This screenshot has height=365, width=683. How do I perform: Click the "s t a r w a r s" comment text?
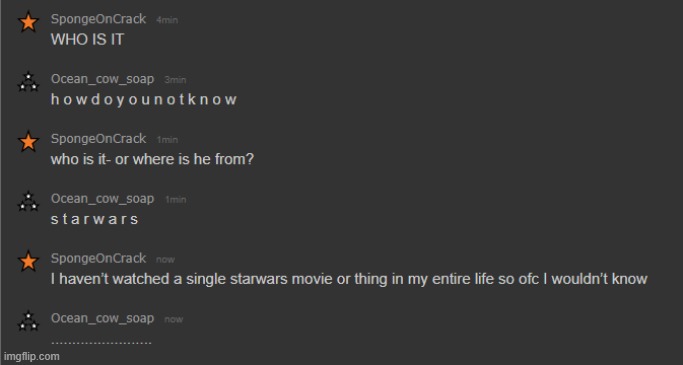(x=95, y=219)
